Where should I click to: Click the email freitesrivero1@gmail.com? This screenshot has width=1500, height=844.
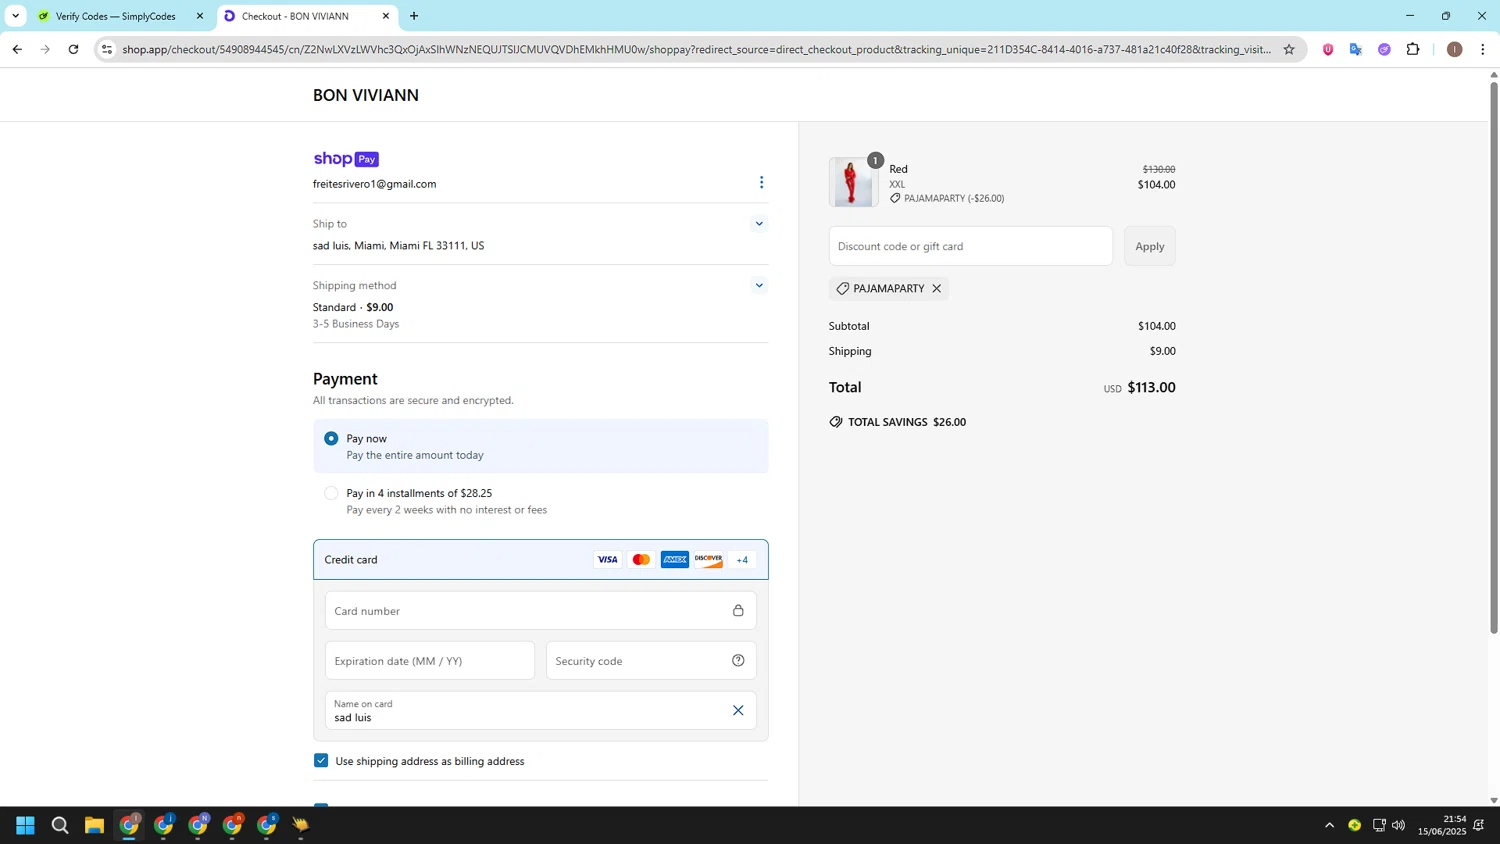pyautogui.click(x=374, y=184)
